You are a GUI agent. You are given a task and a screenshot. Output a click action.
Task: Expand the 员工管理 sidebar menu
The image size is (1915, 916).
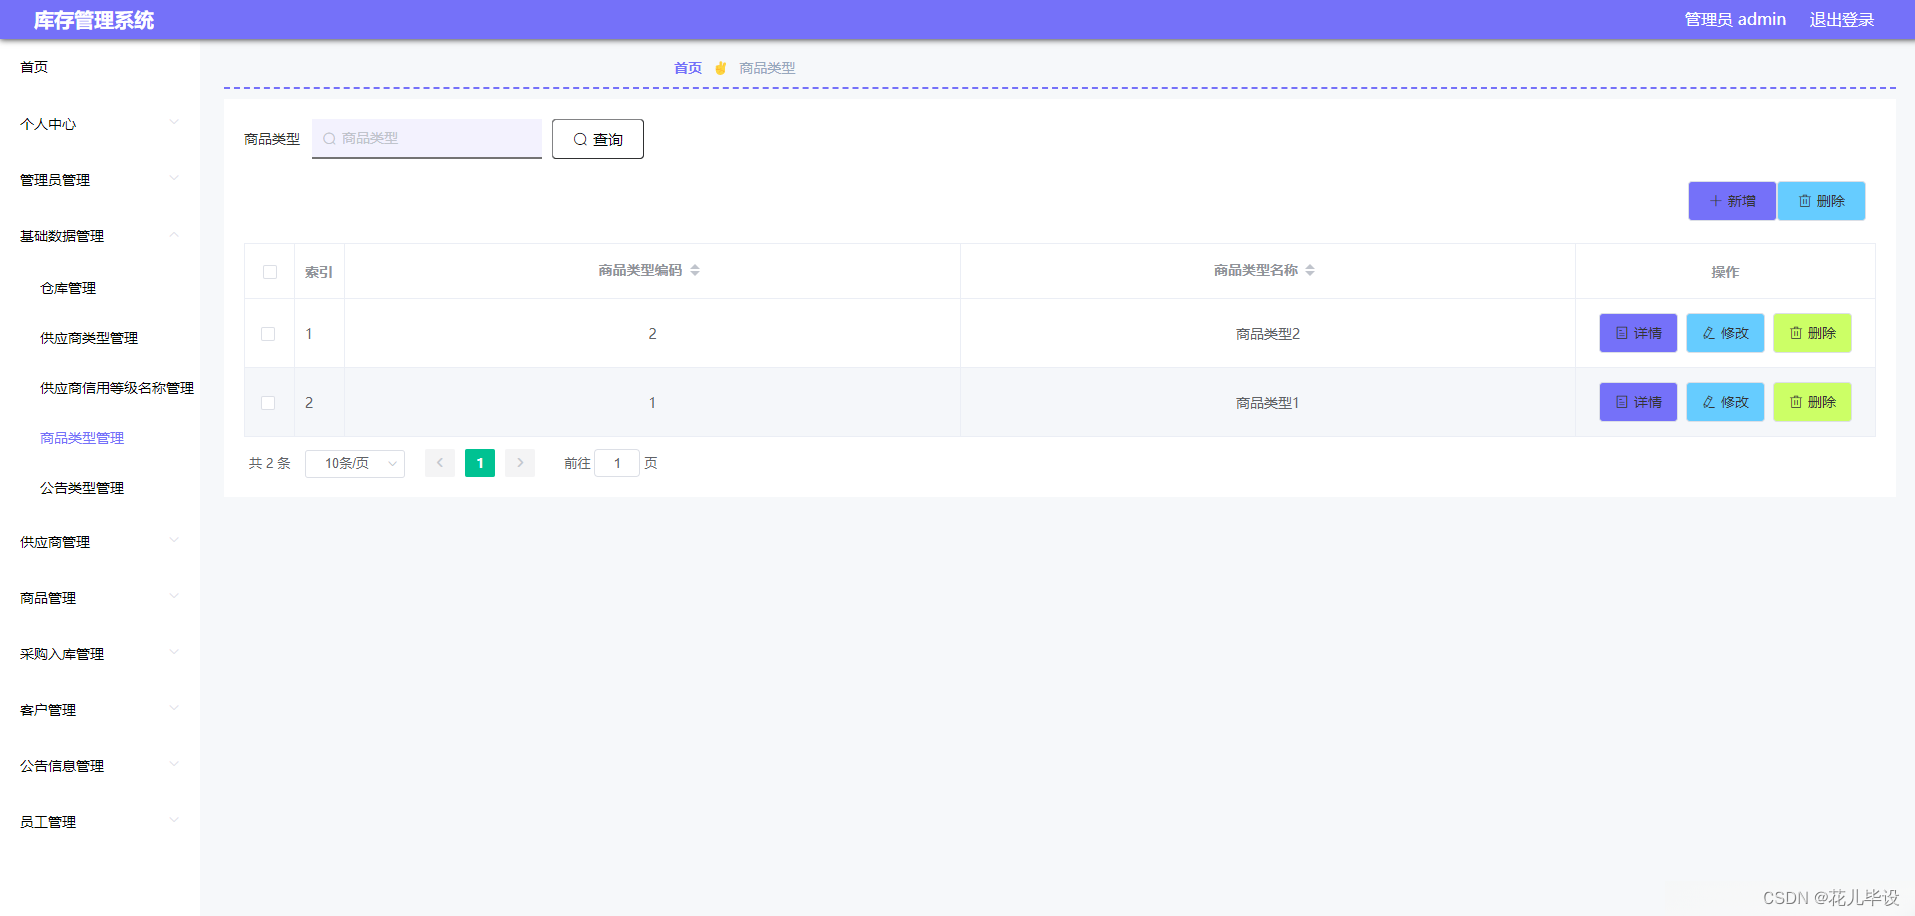pos(100,822)
